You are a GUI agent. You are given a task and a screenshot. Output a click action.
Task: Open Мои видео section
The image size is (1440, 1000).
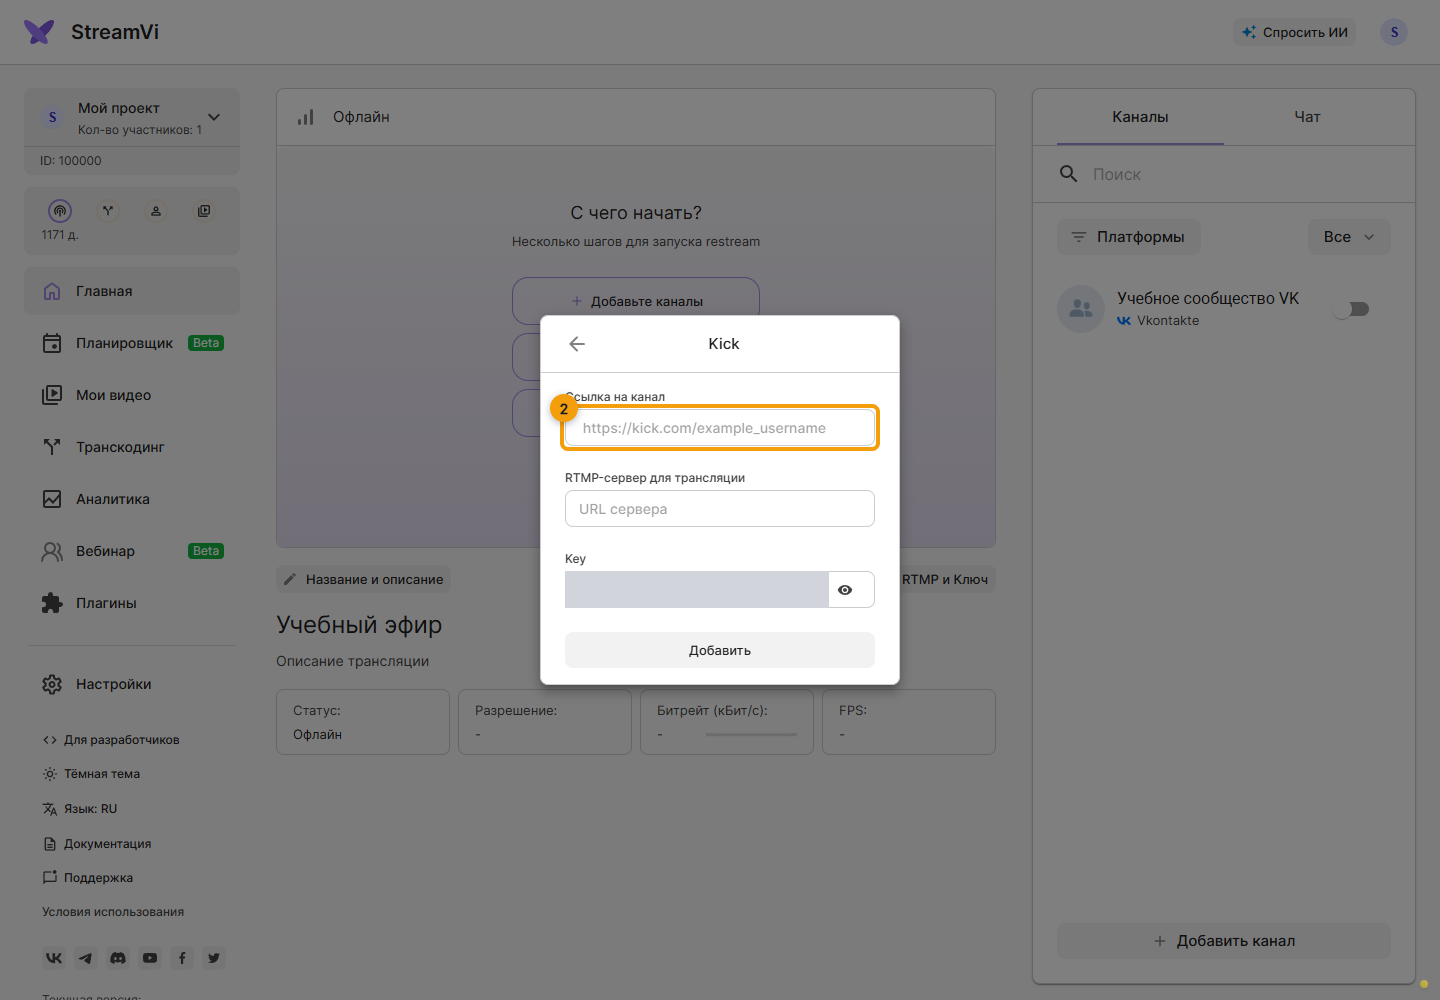pyautogui.click(x=132, y=395)
